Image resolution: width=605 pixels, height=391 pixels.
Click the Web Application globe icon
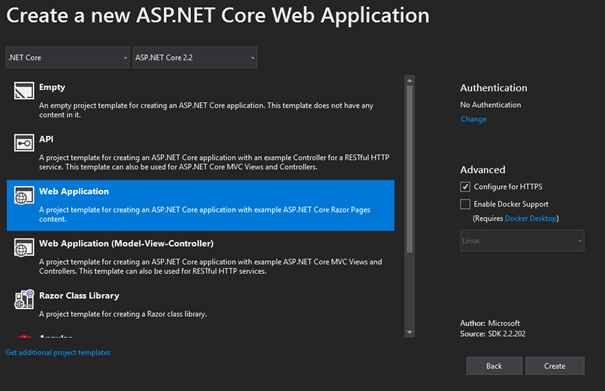click(x=24, y=195)
